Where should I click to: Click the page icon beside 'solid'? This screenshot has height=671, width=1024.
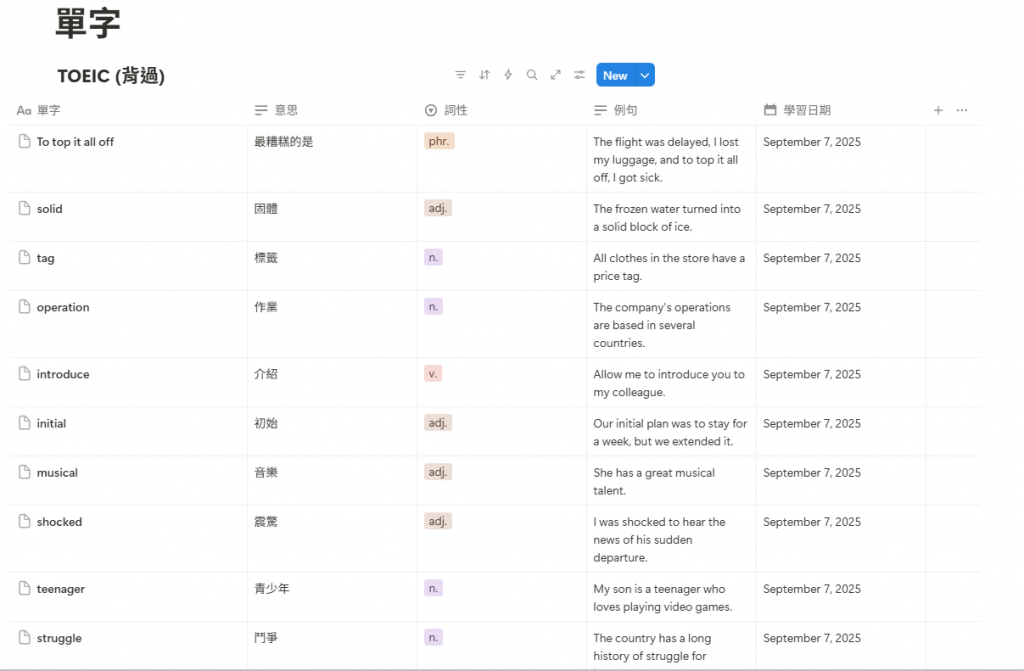25,209
